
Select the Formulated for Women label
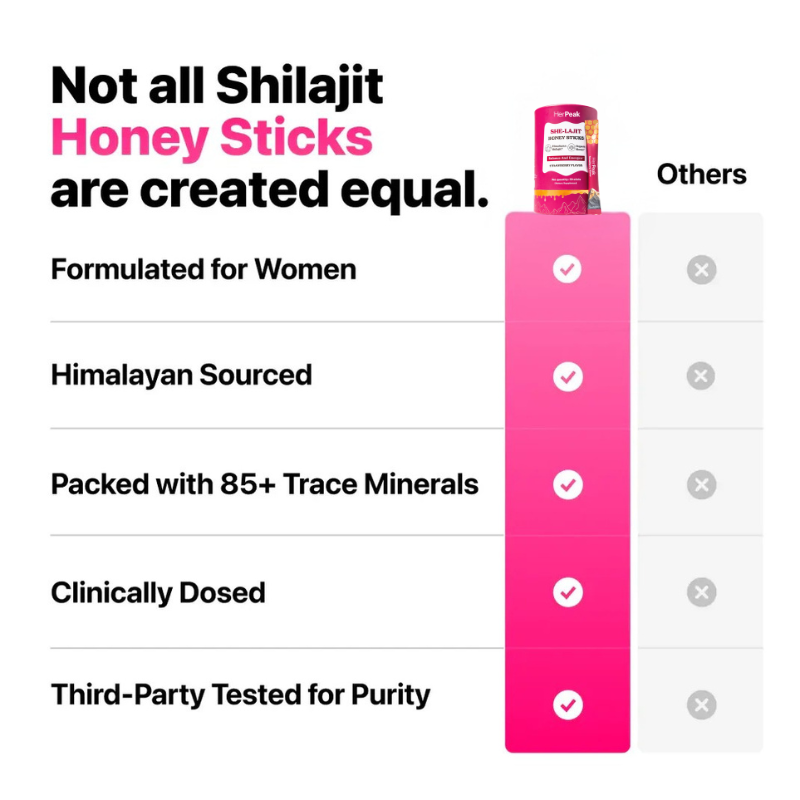tap(203, 270)
